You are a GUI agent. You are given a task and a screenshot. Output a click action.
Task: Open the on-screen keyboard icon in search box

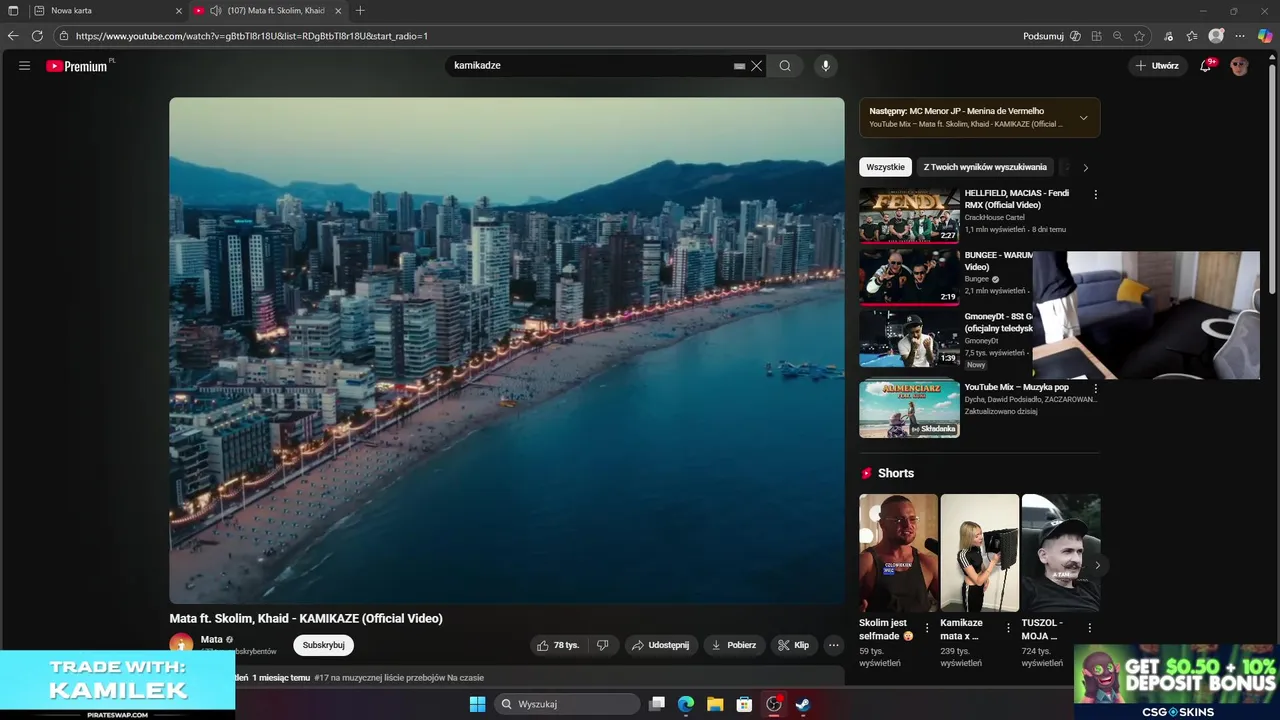pyautogui.click(x=739, y=66)
